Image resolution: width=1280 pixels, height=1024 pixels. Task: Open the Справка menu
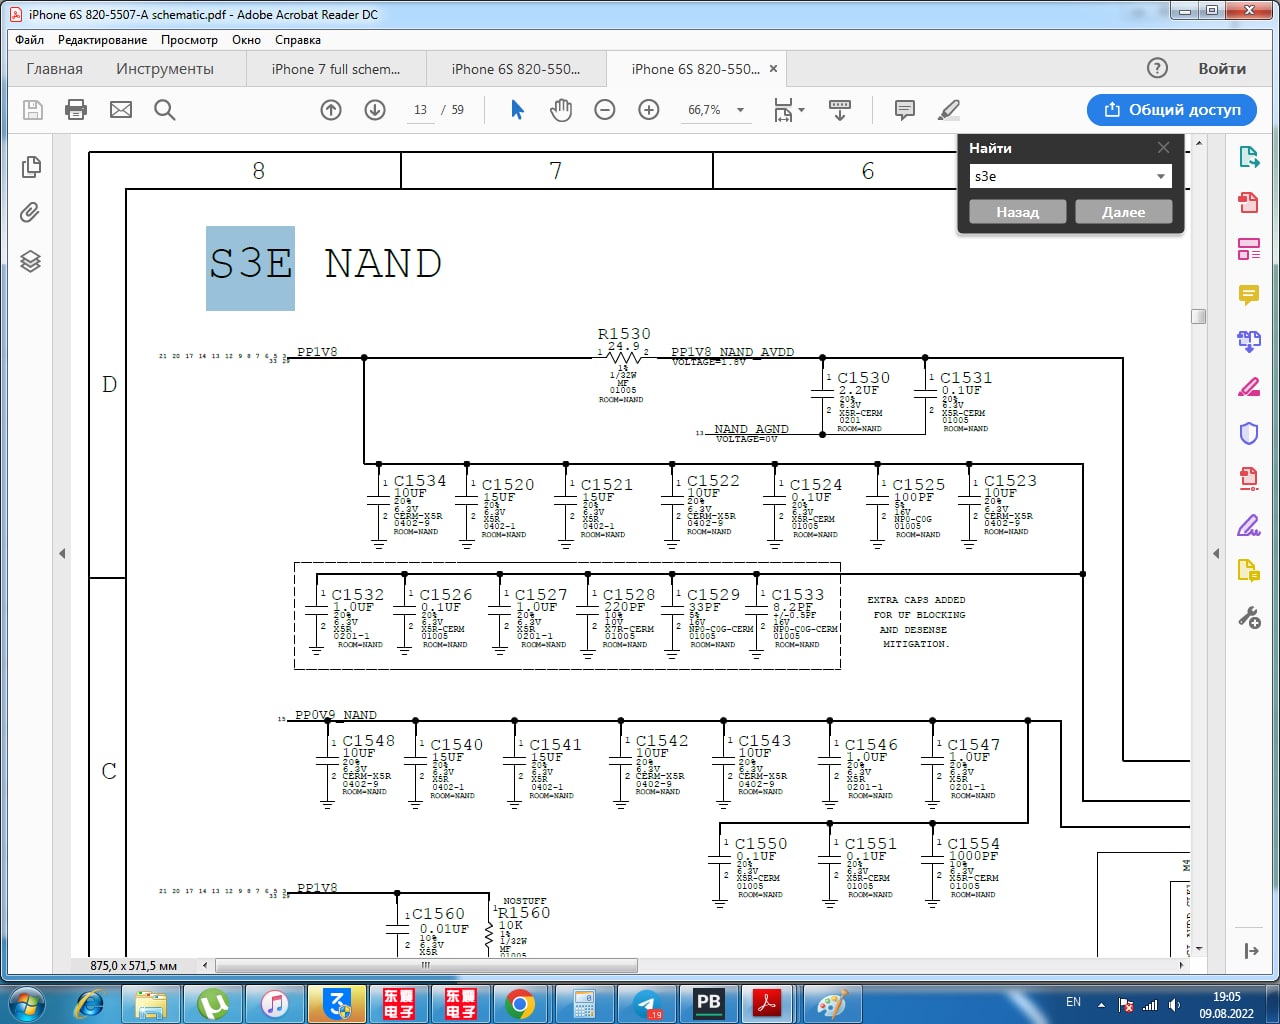(x=298, y=40)
